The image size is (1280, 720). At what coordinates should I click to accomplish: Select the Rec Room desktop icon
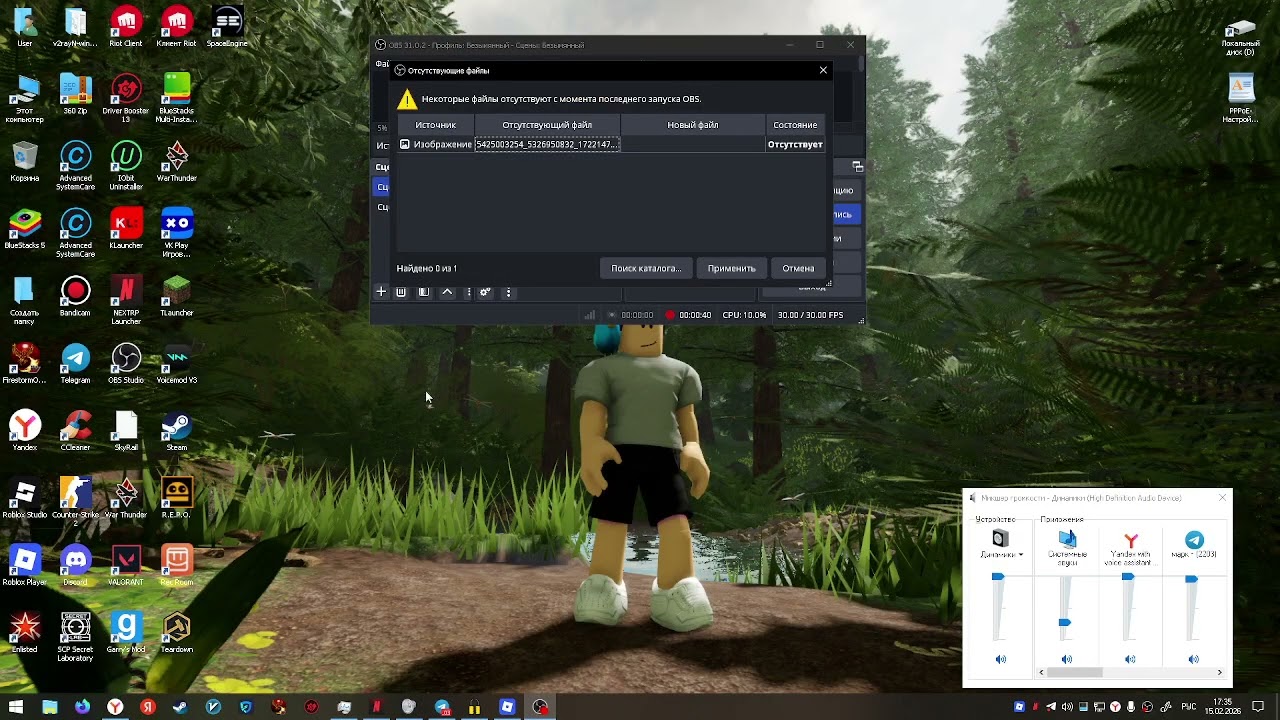click(177, 566)
